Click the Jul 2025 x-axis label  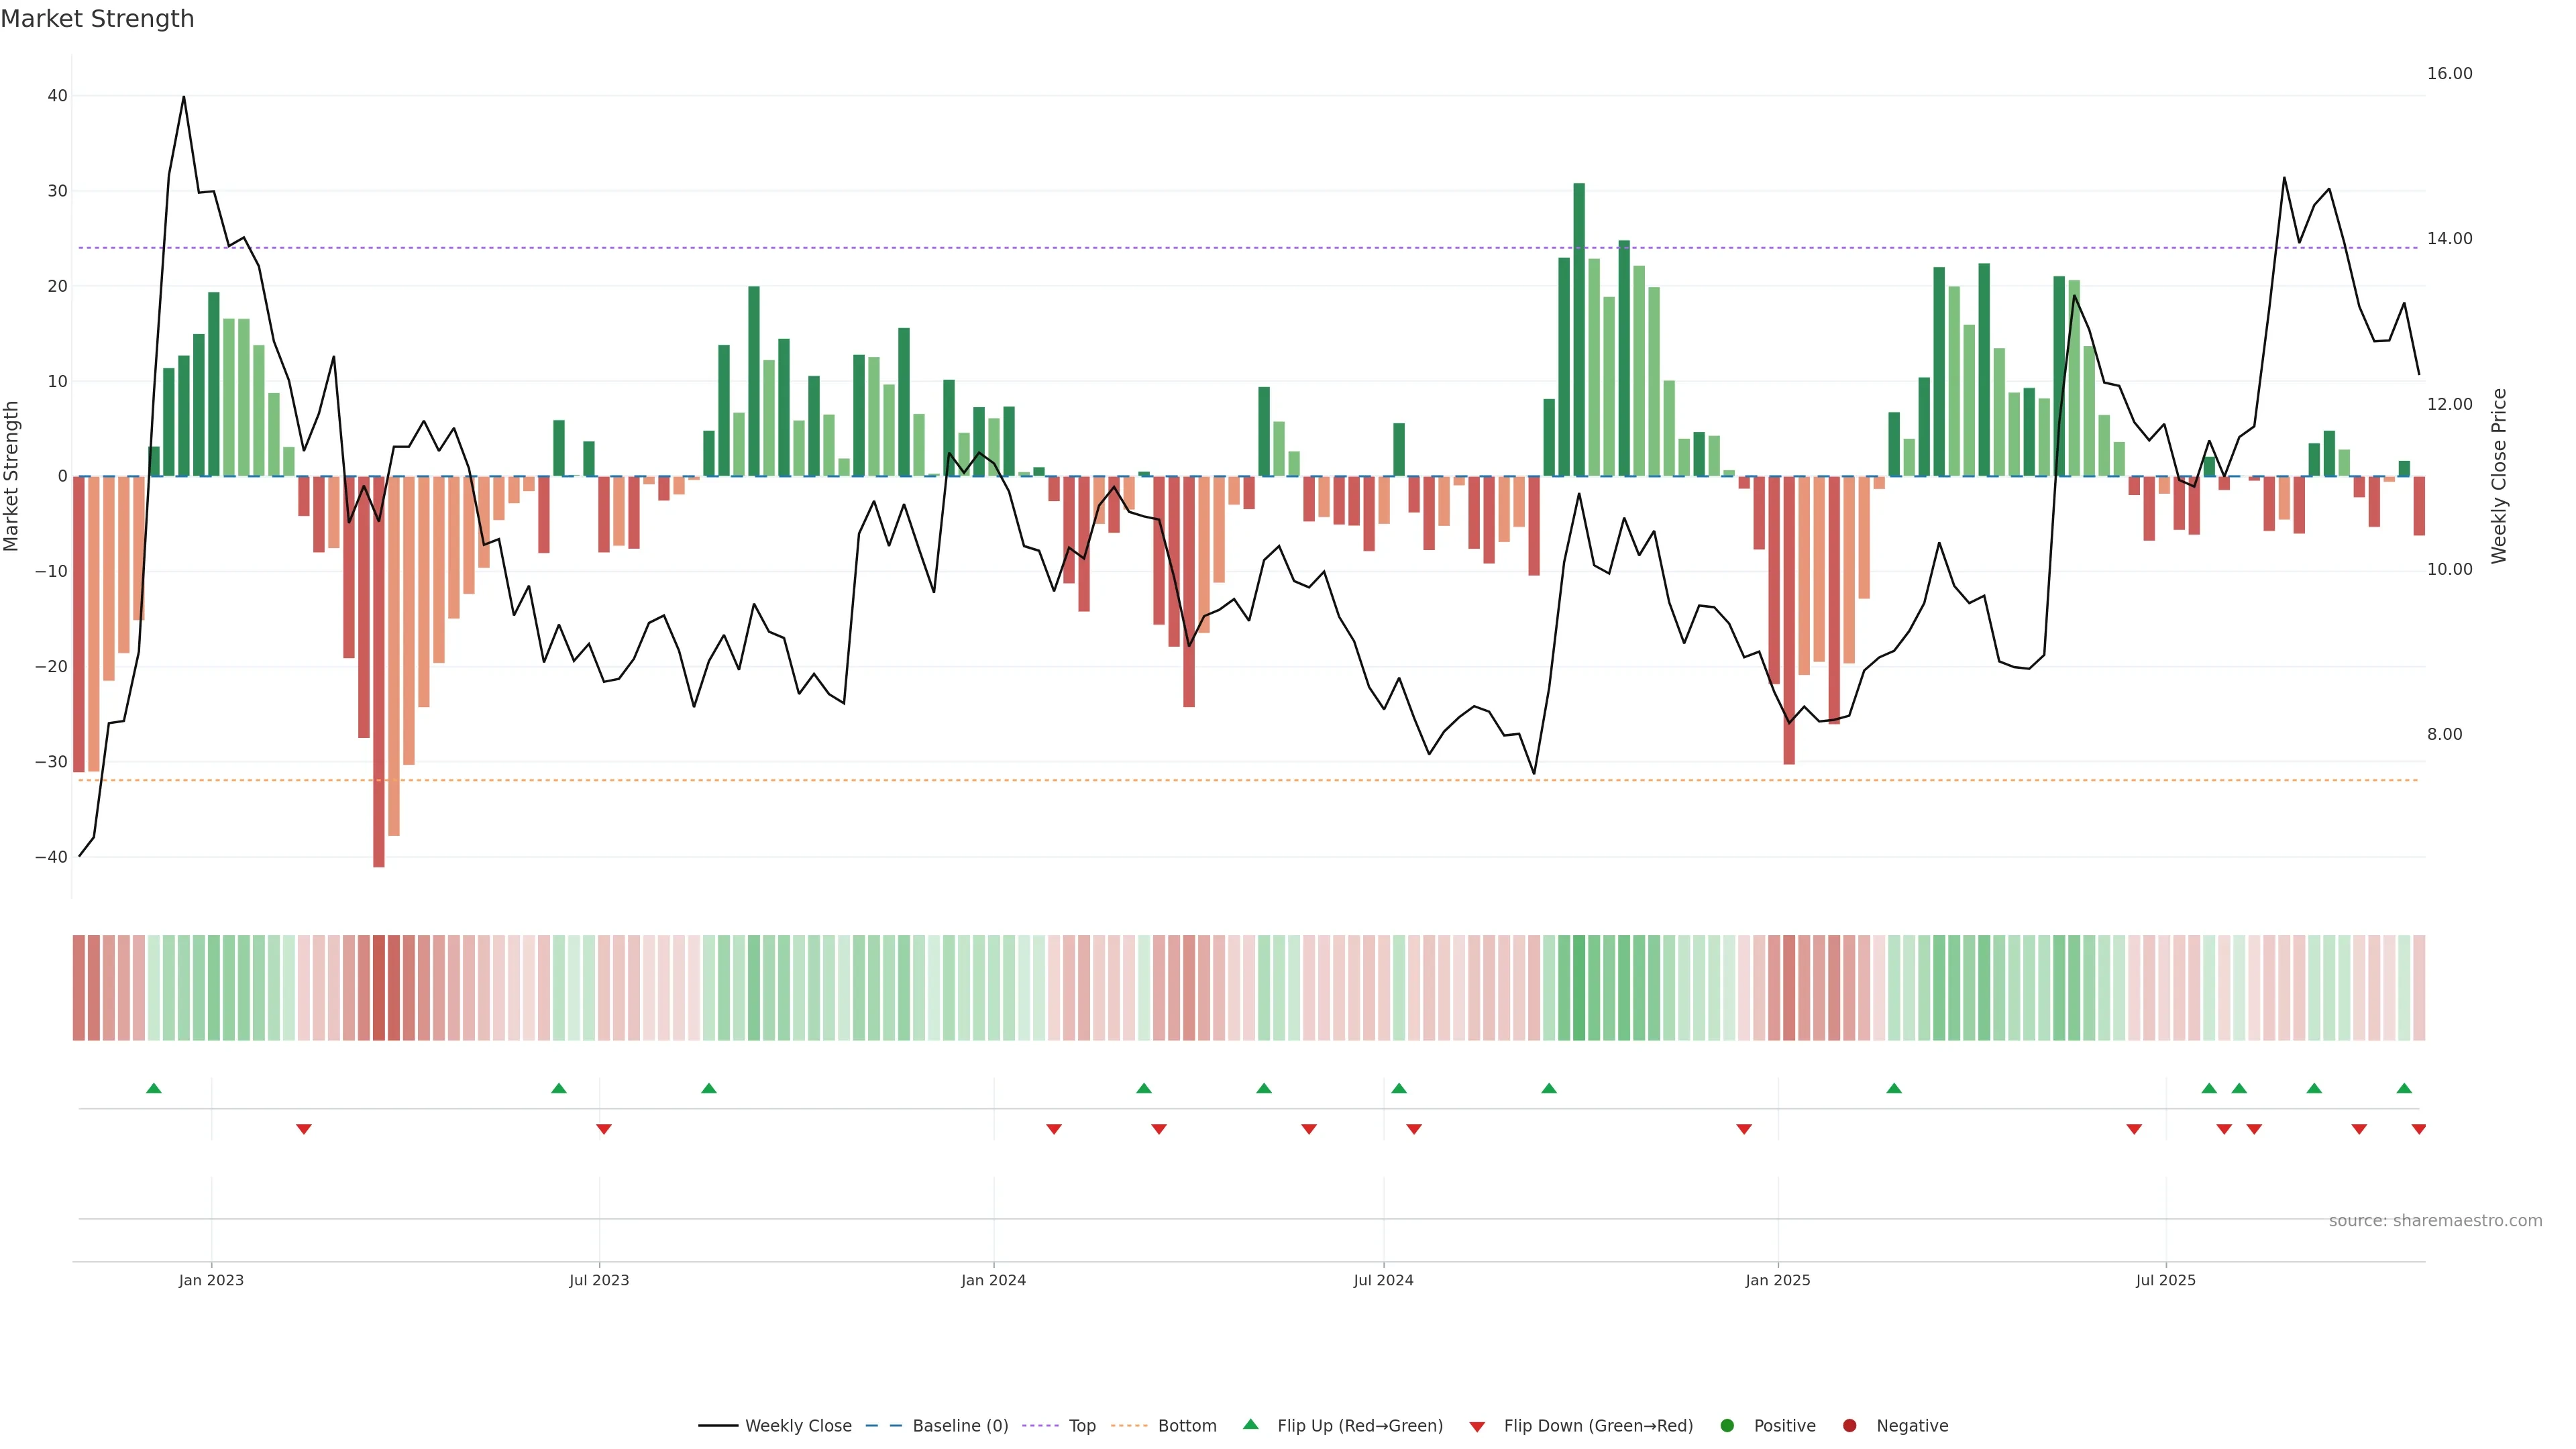click(x=2165, y=1280)
